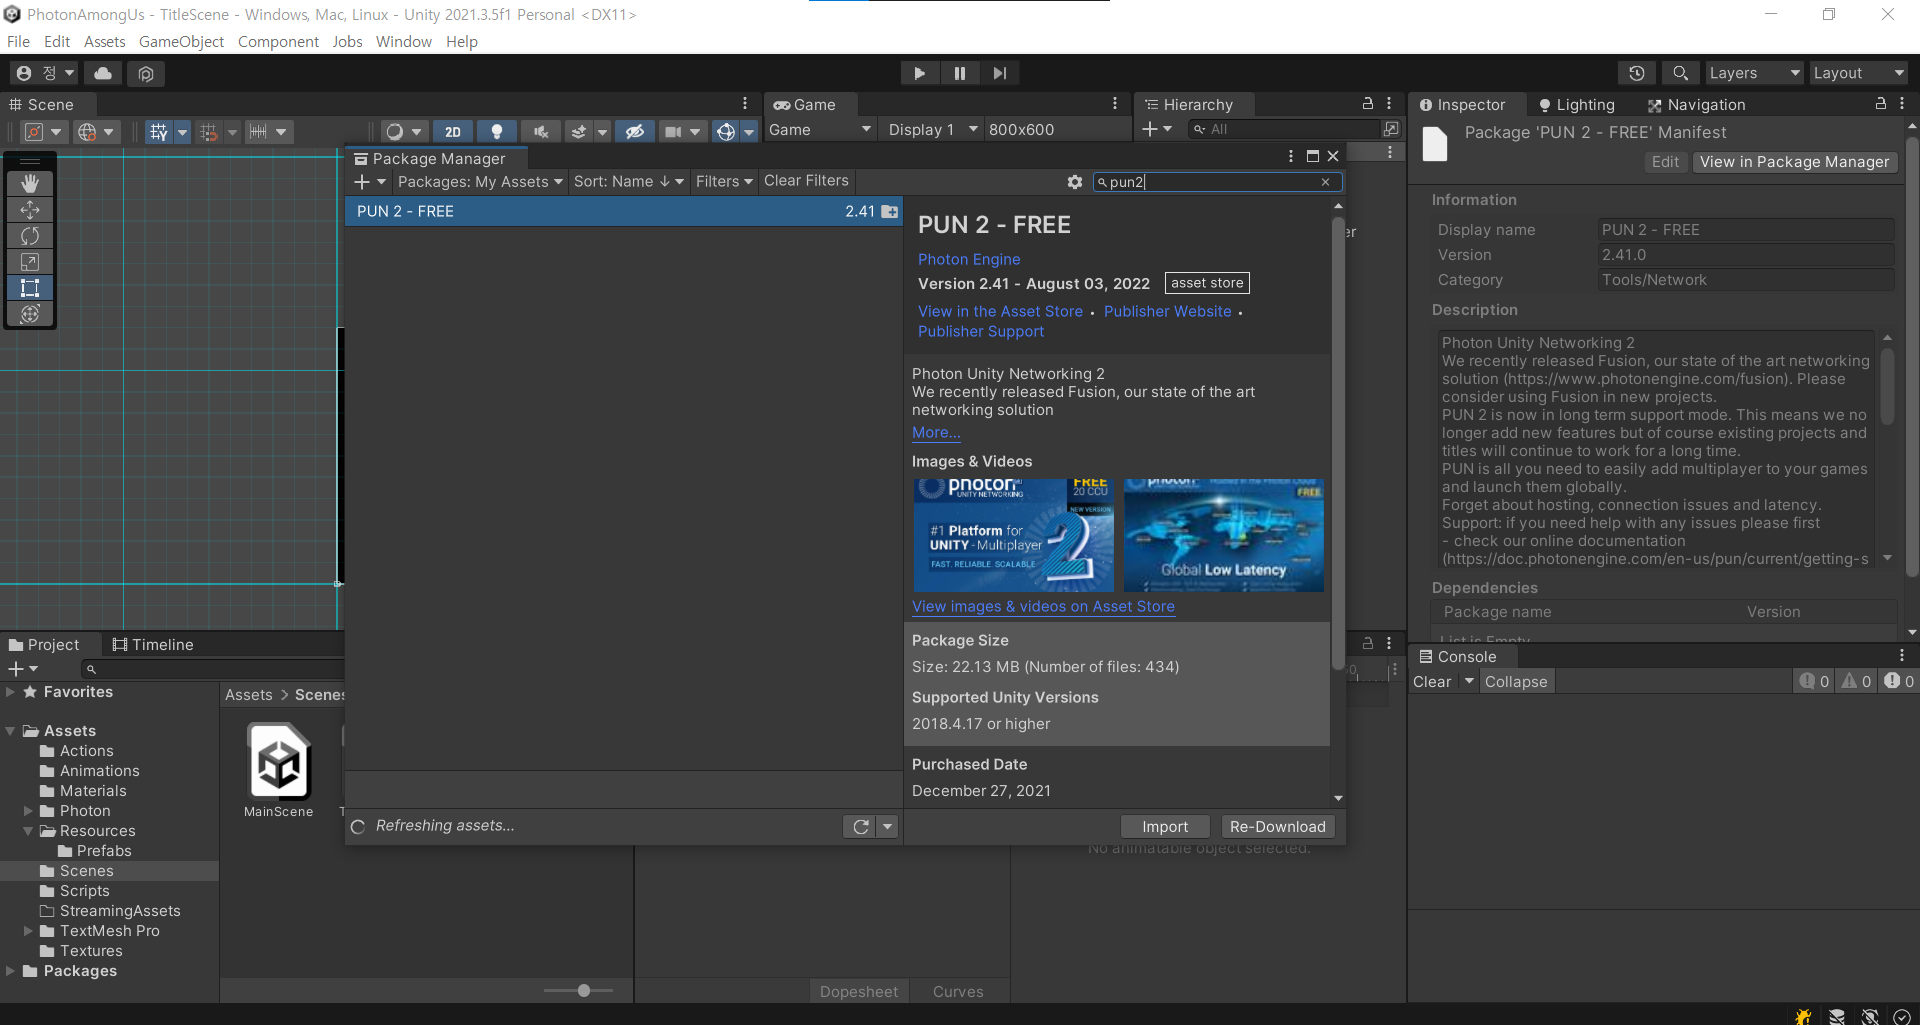Click the version control icon in the toolbar
This screenshot has height=1025, width=1920.
pyautogui.click(x=146, y=73)
